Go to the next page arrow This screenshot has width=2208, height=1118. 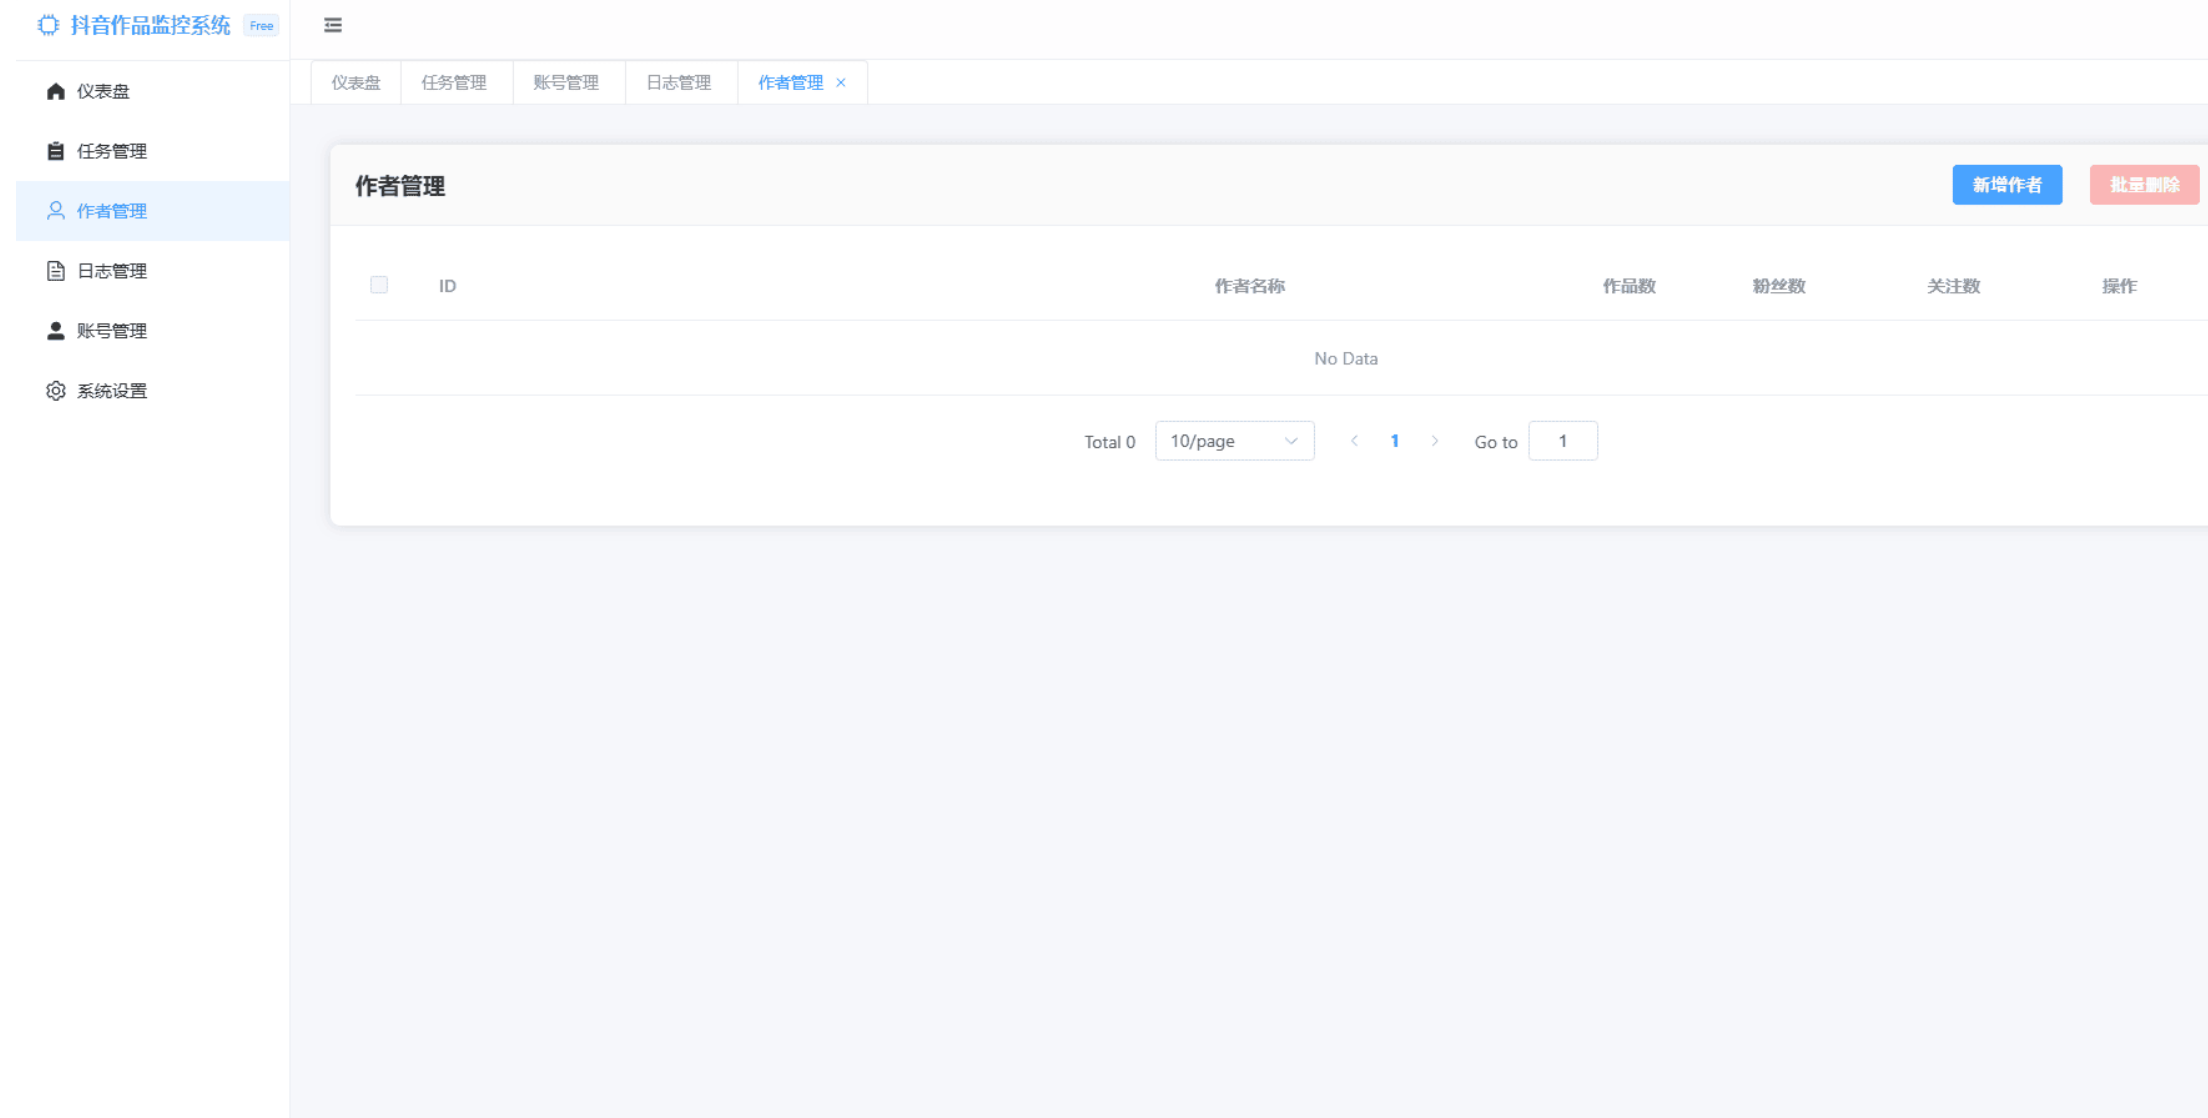pyautogui.click(x=1435, y=441)
